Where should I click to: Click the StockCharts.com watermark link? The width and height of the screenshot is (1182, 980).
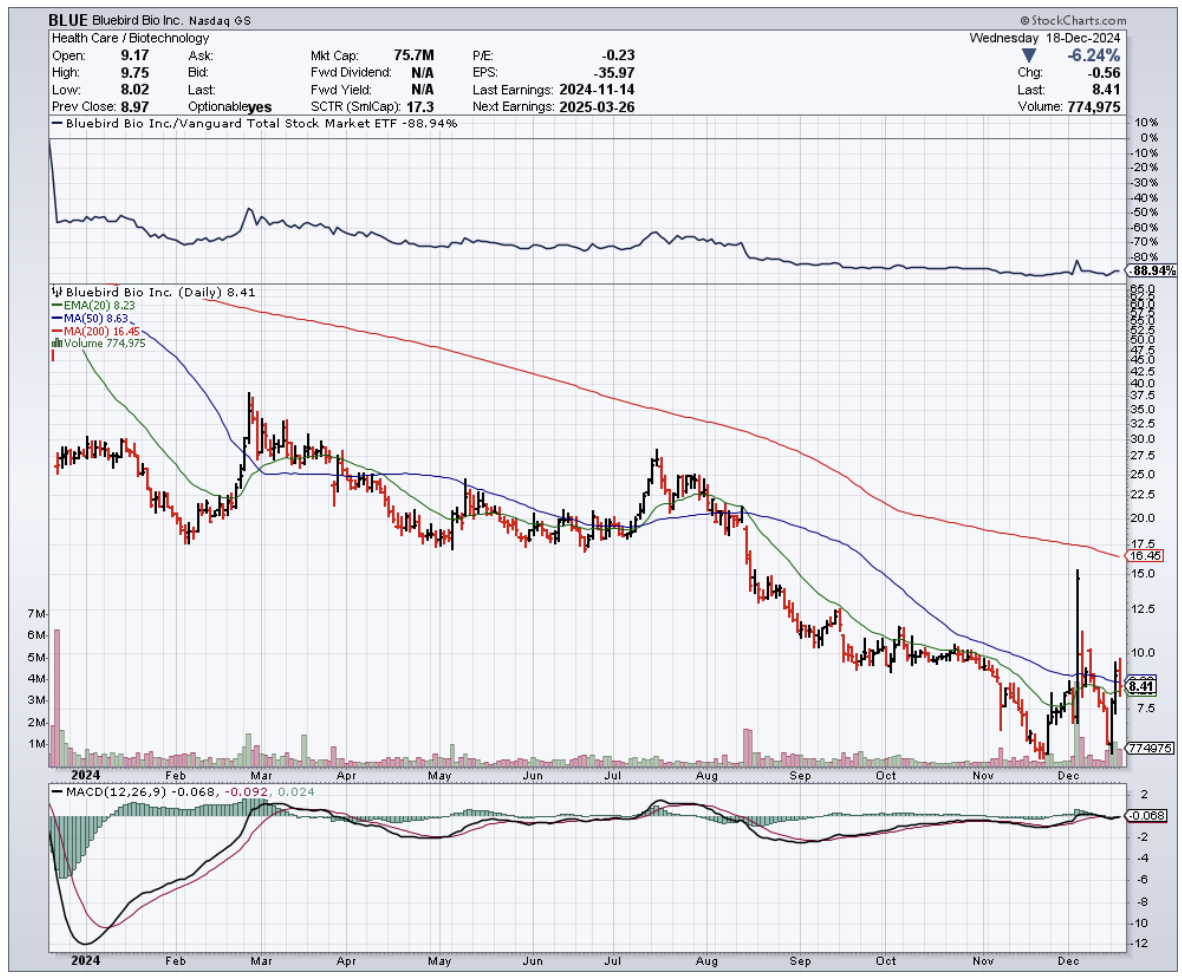point(1073,20)
